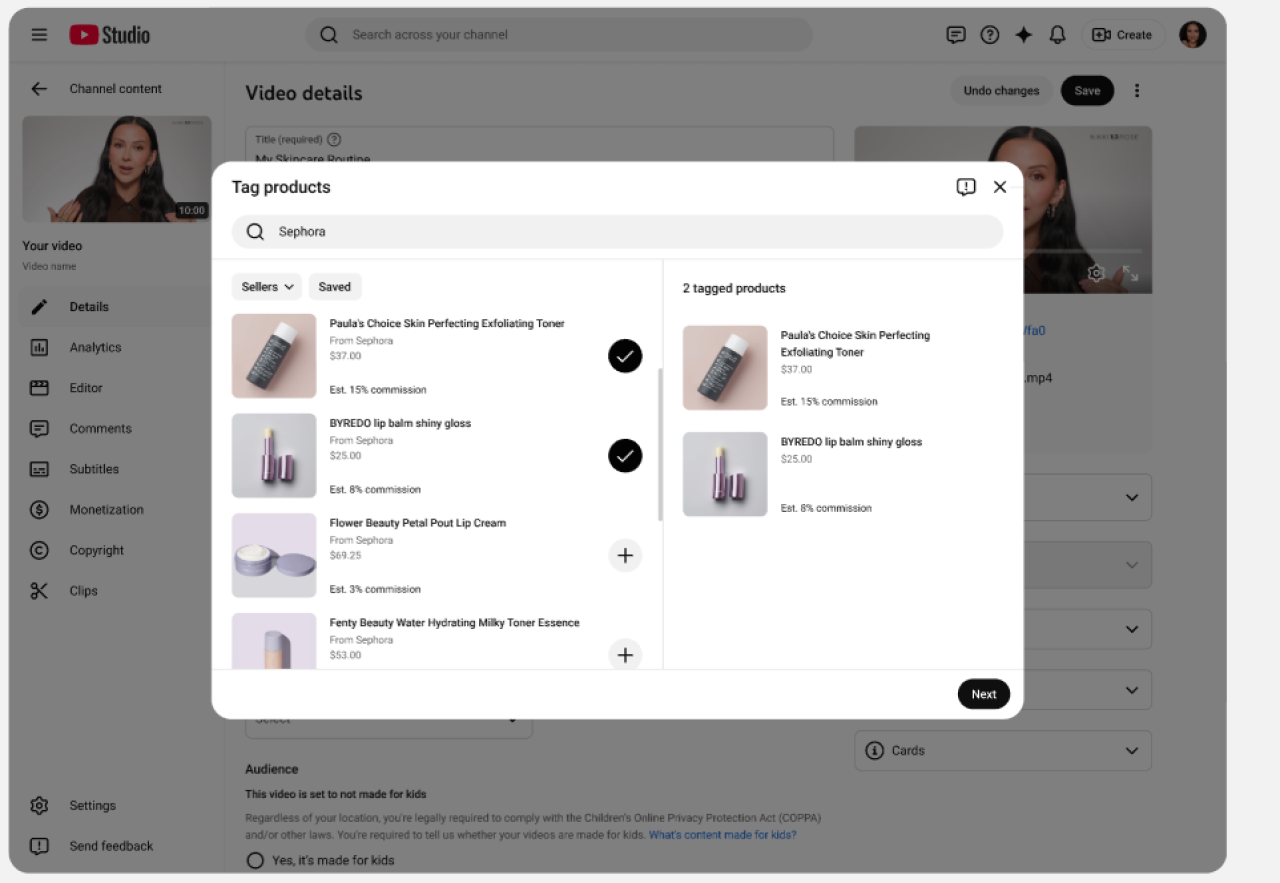
Task: Click the video player settings gear icon
Action: point(1096,273)
